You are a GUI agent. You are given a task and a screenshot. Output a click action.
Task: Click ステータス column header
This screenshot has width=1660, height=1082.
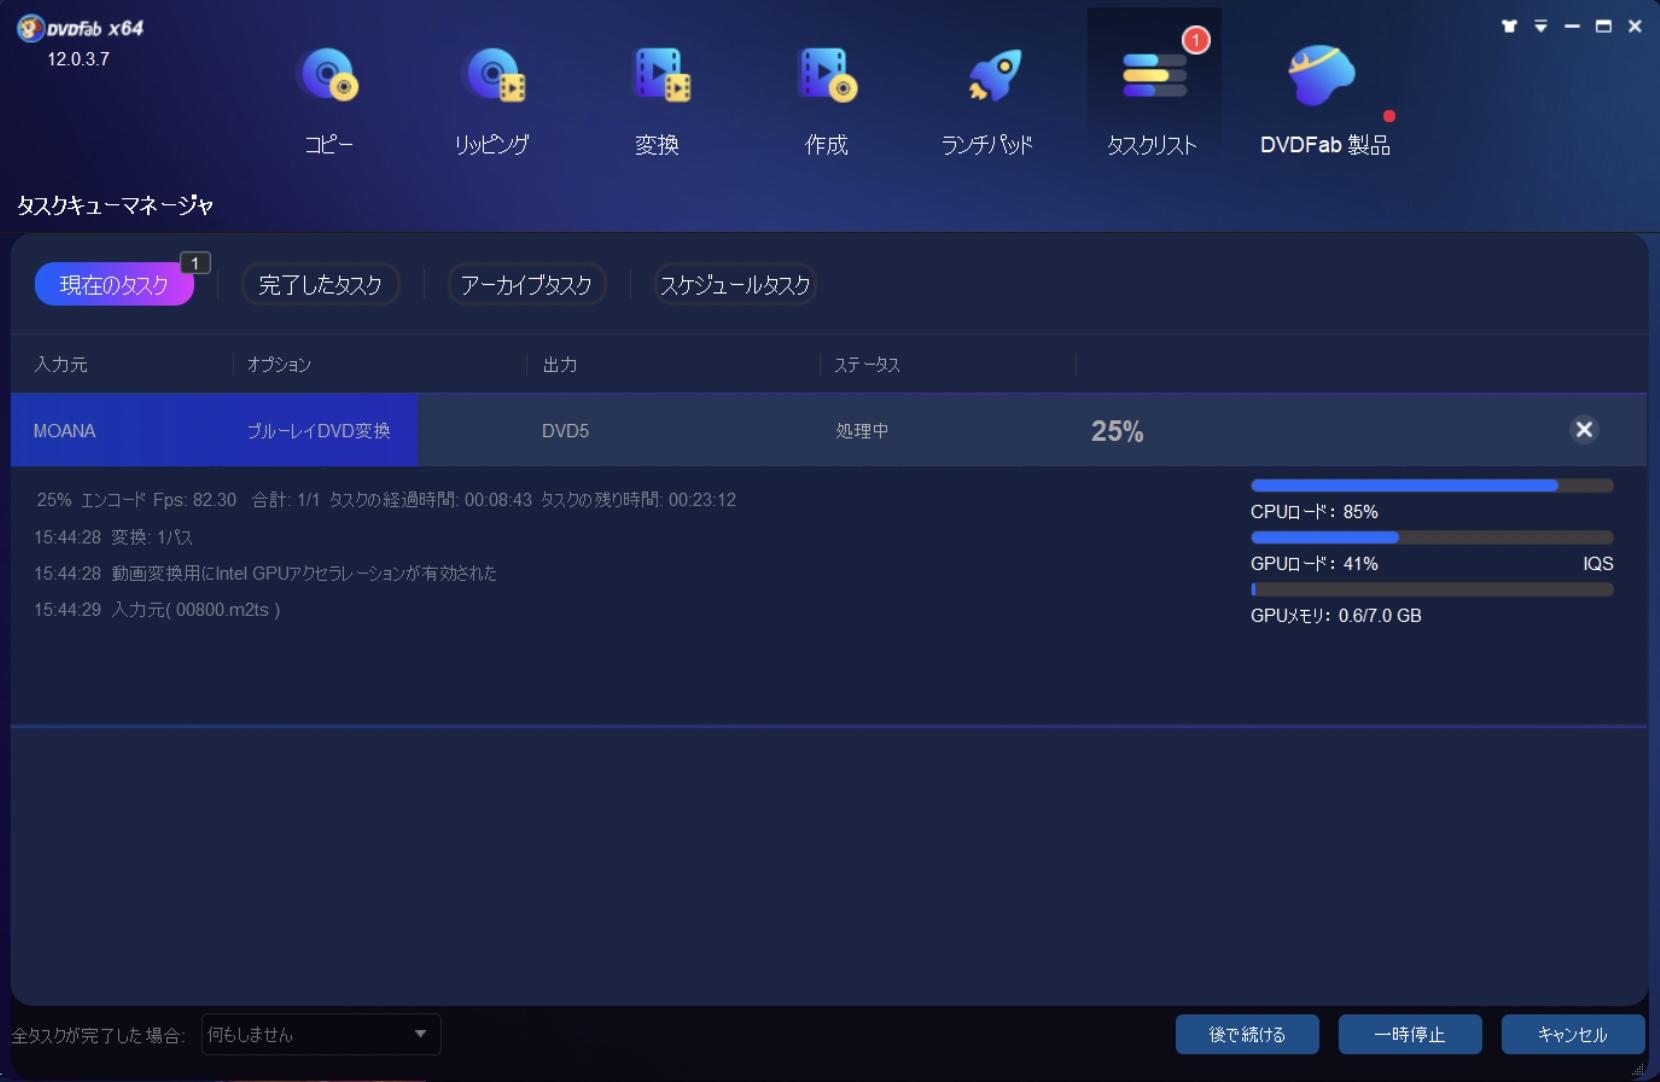coord(867,365)
